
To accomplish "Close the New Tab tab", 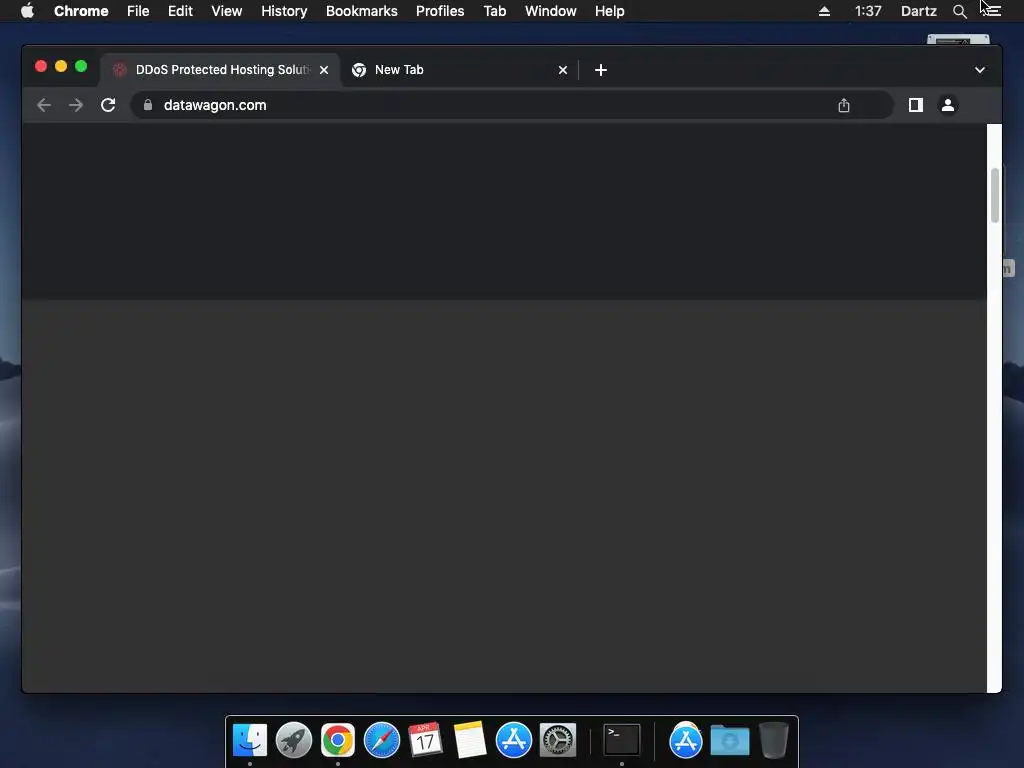I will [x=563, y=70].
